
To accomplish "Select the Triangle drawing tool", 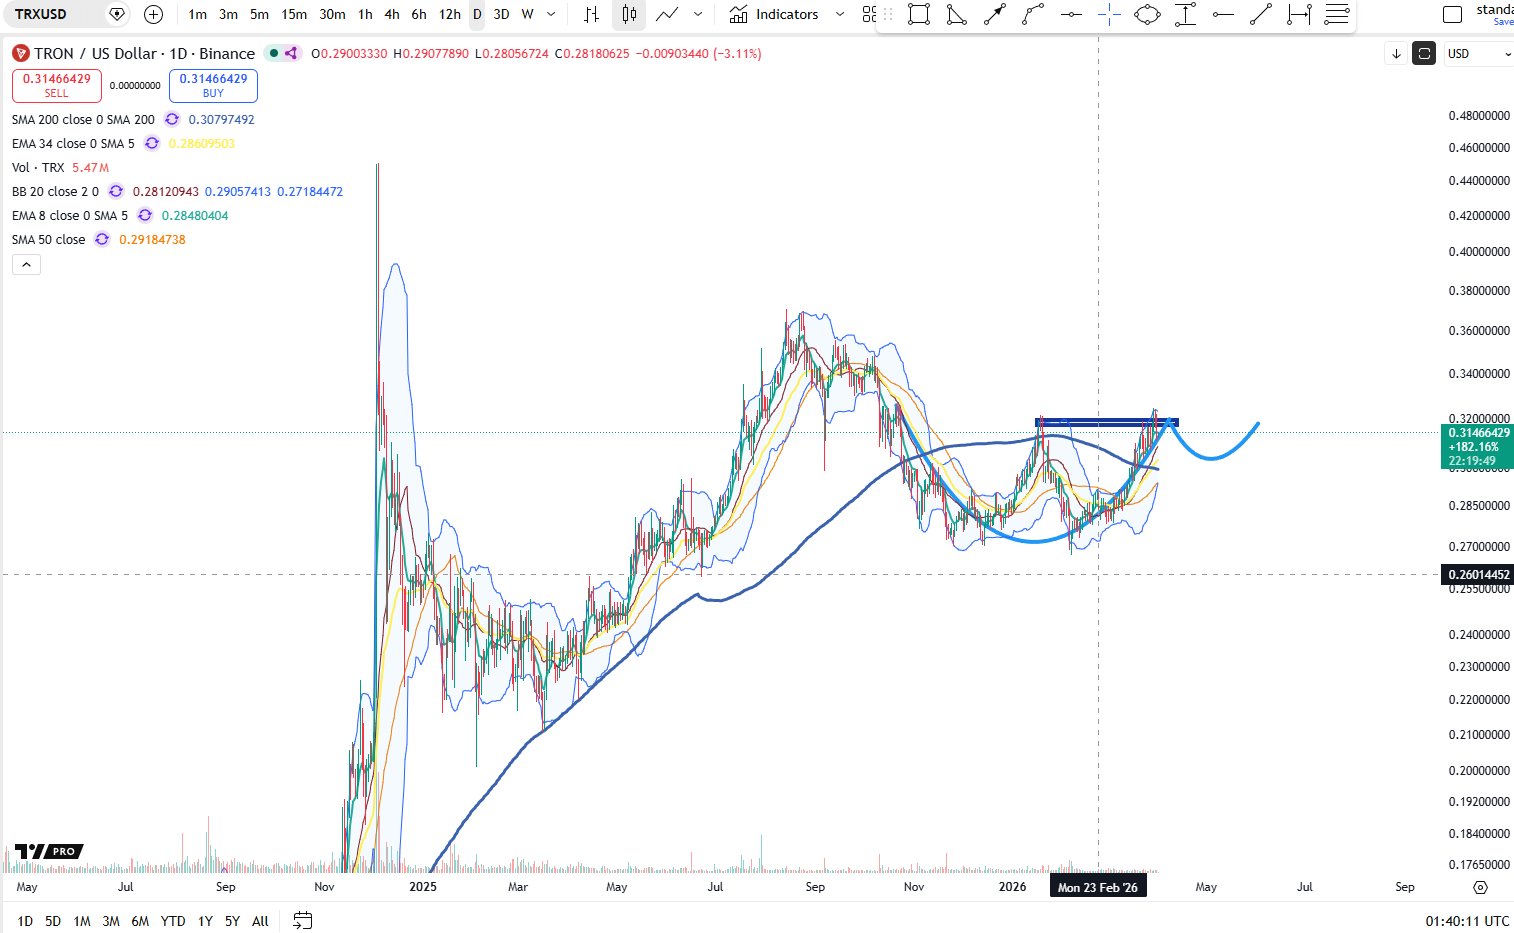I will (957, 14).
